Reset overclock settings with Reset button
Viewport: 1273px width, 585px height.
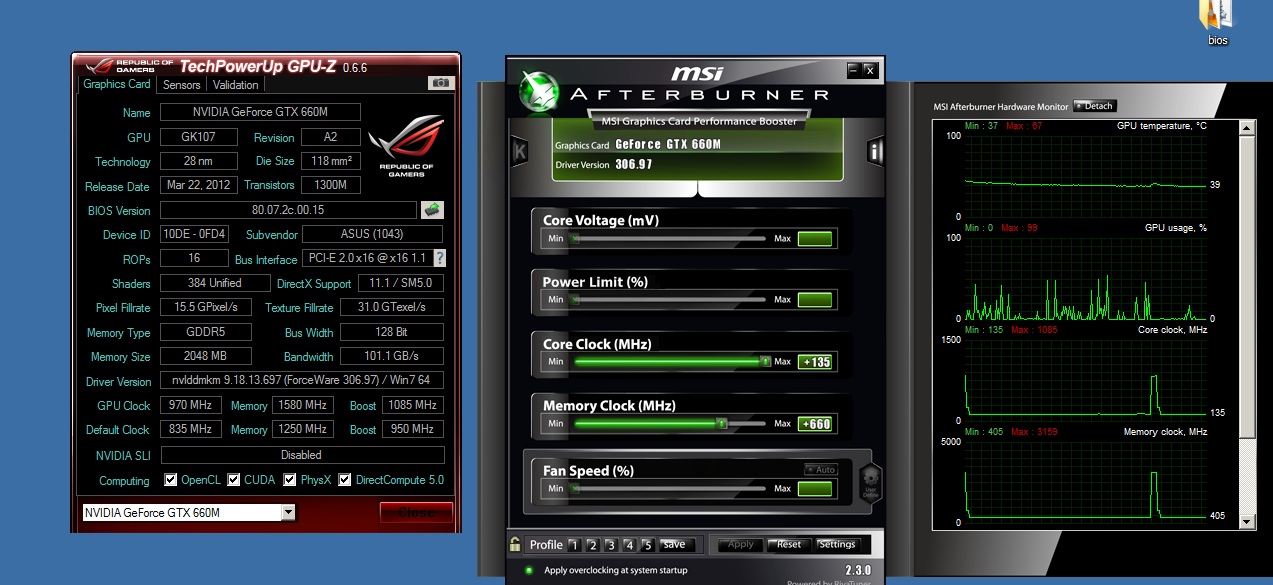(789, 545)
